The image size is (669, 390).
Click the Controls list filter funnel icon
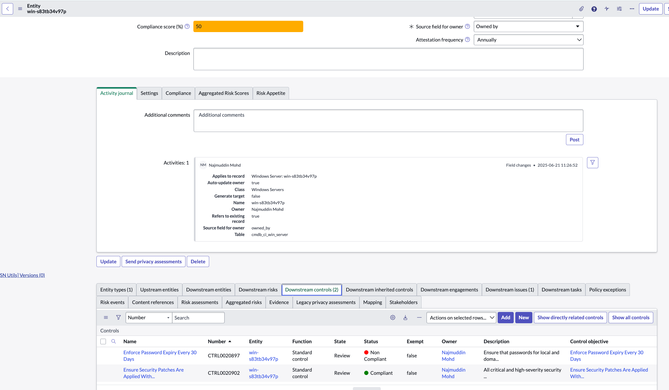[x=118, y=317]
